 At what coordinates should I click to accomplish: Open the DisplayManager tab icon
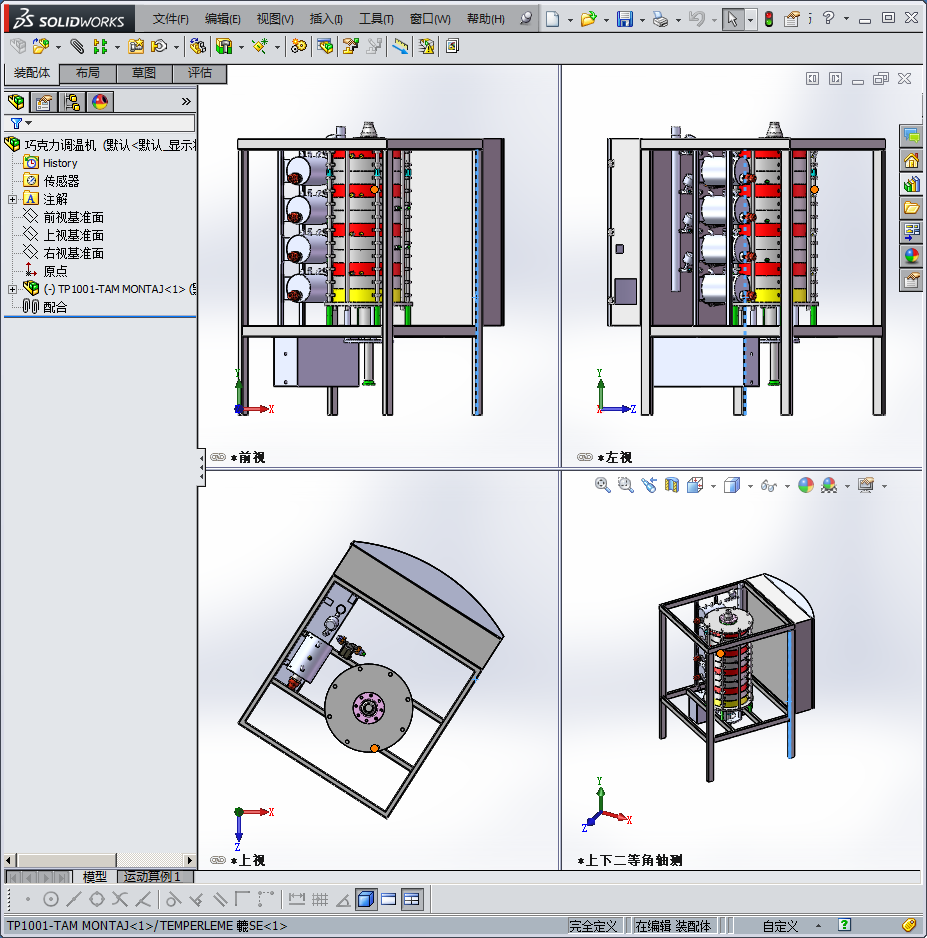[100, 102]
